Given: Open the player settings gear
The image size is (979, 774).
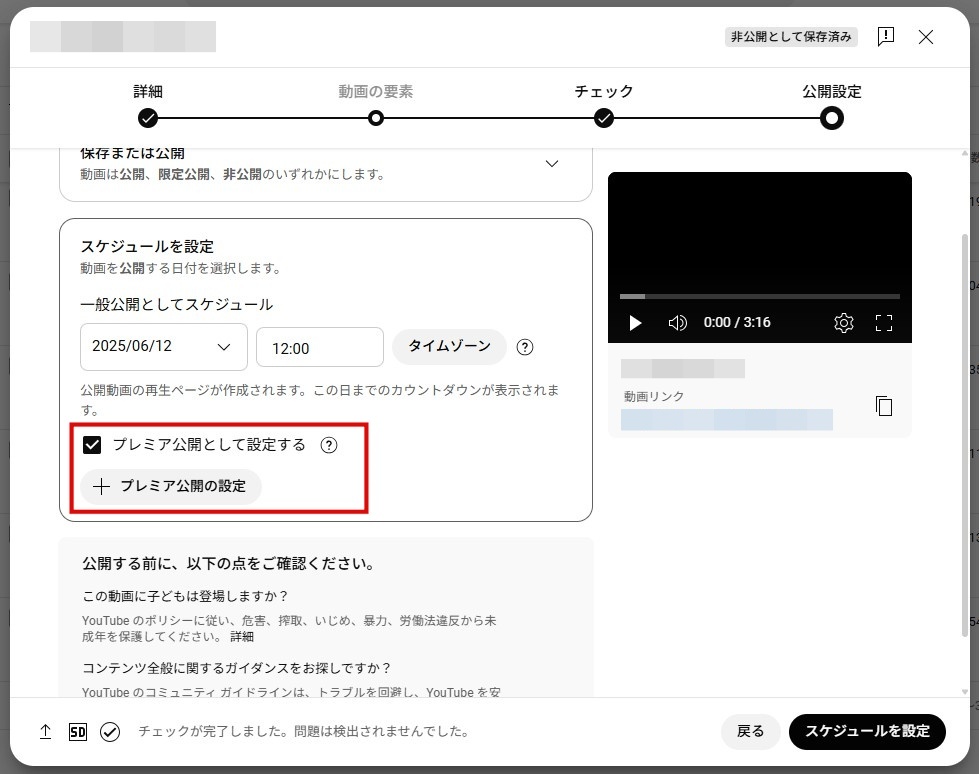Looking at the screenshot, I should click(844, 323).
